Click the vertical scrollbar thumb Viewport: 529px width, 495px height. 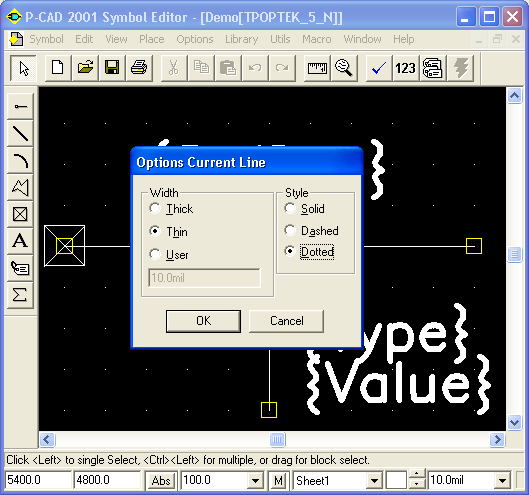pyautogui.click(x=514, y=254)
